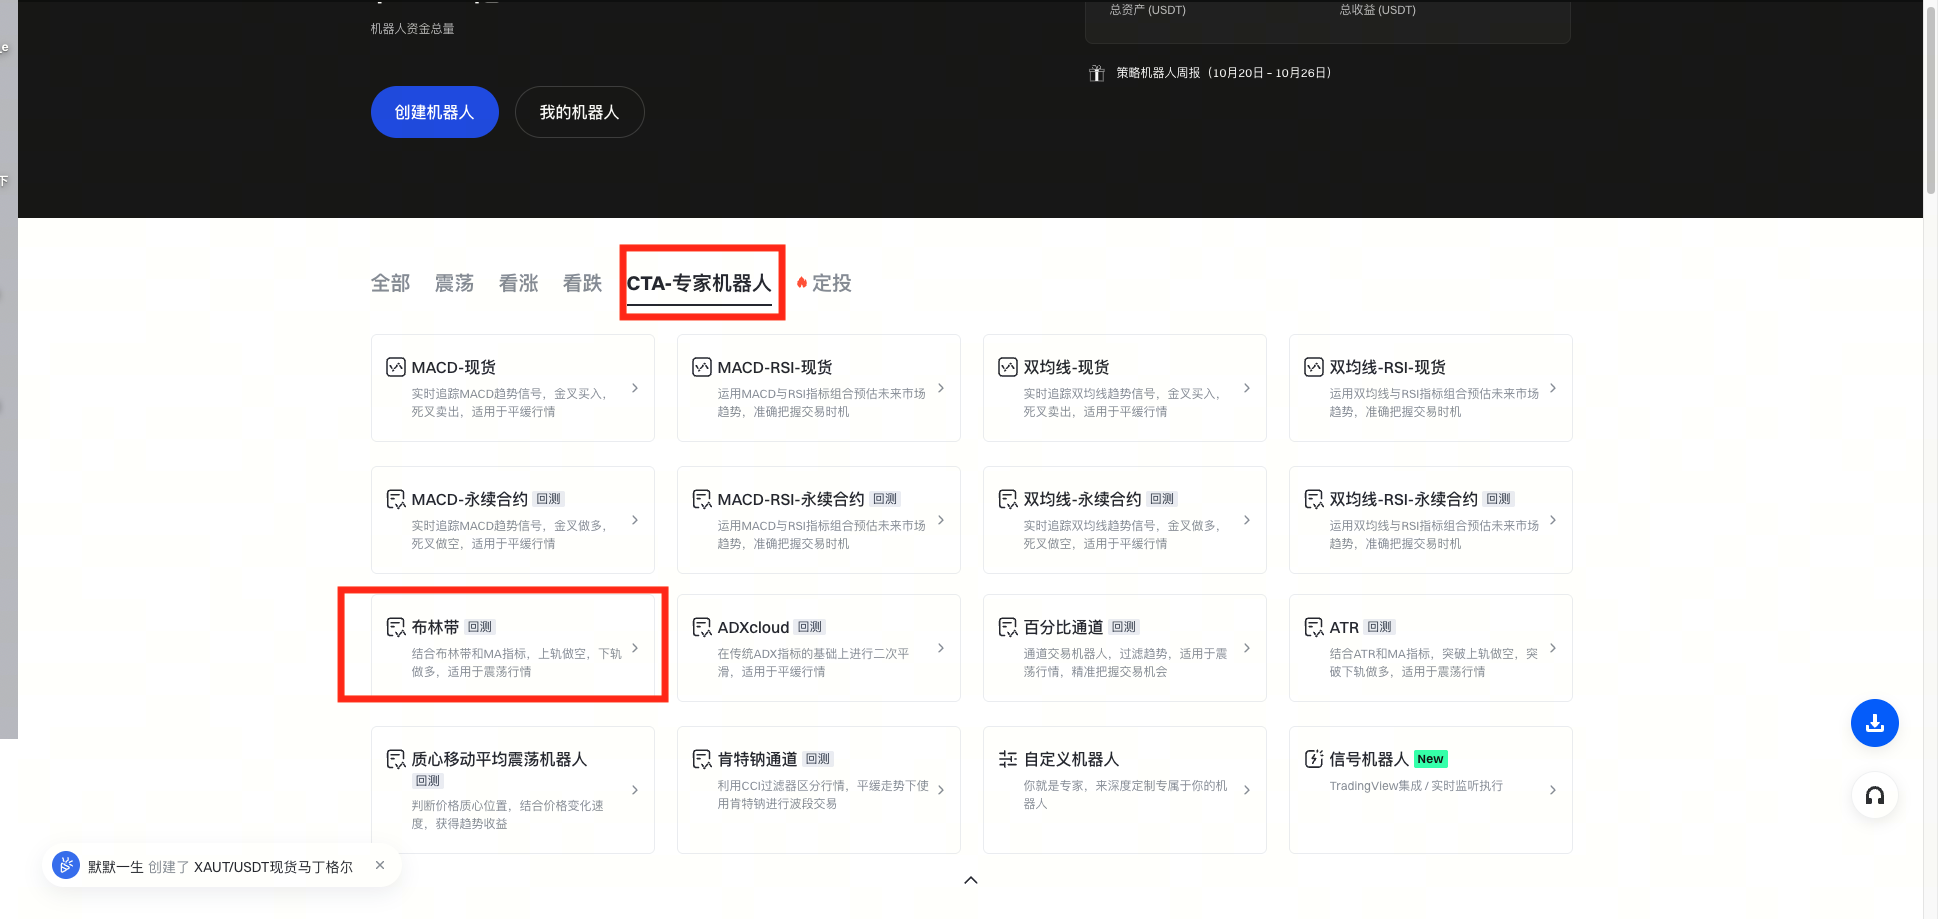Click the page vertical scrollbar
This screenshot has height=919, width=1938.
pos(1930,100)
